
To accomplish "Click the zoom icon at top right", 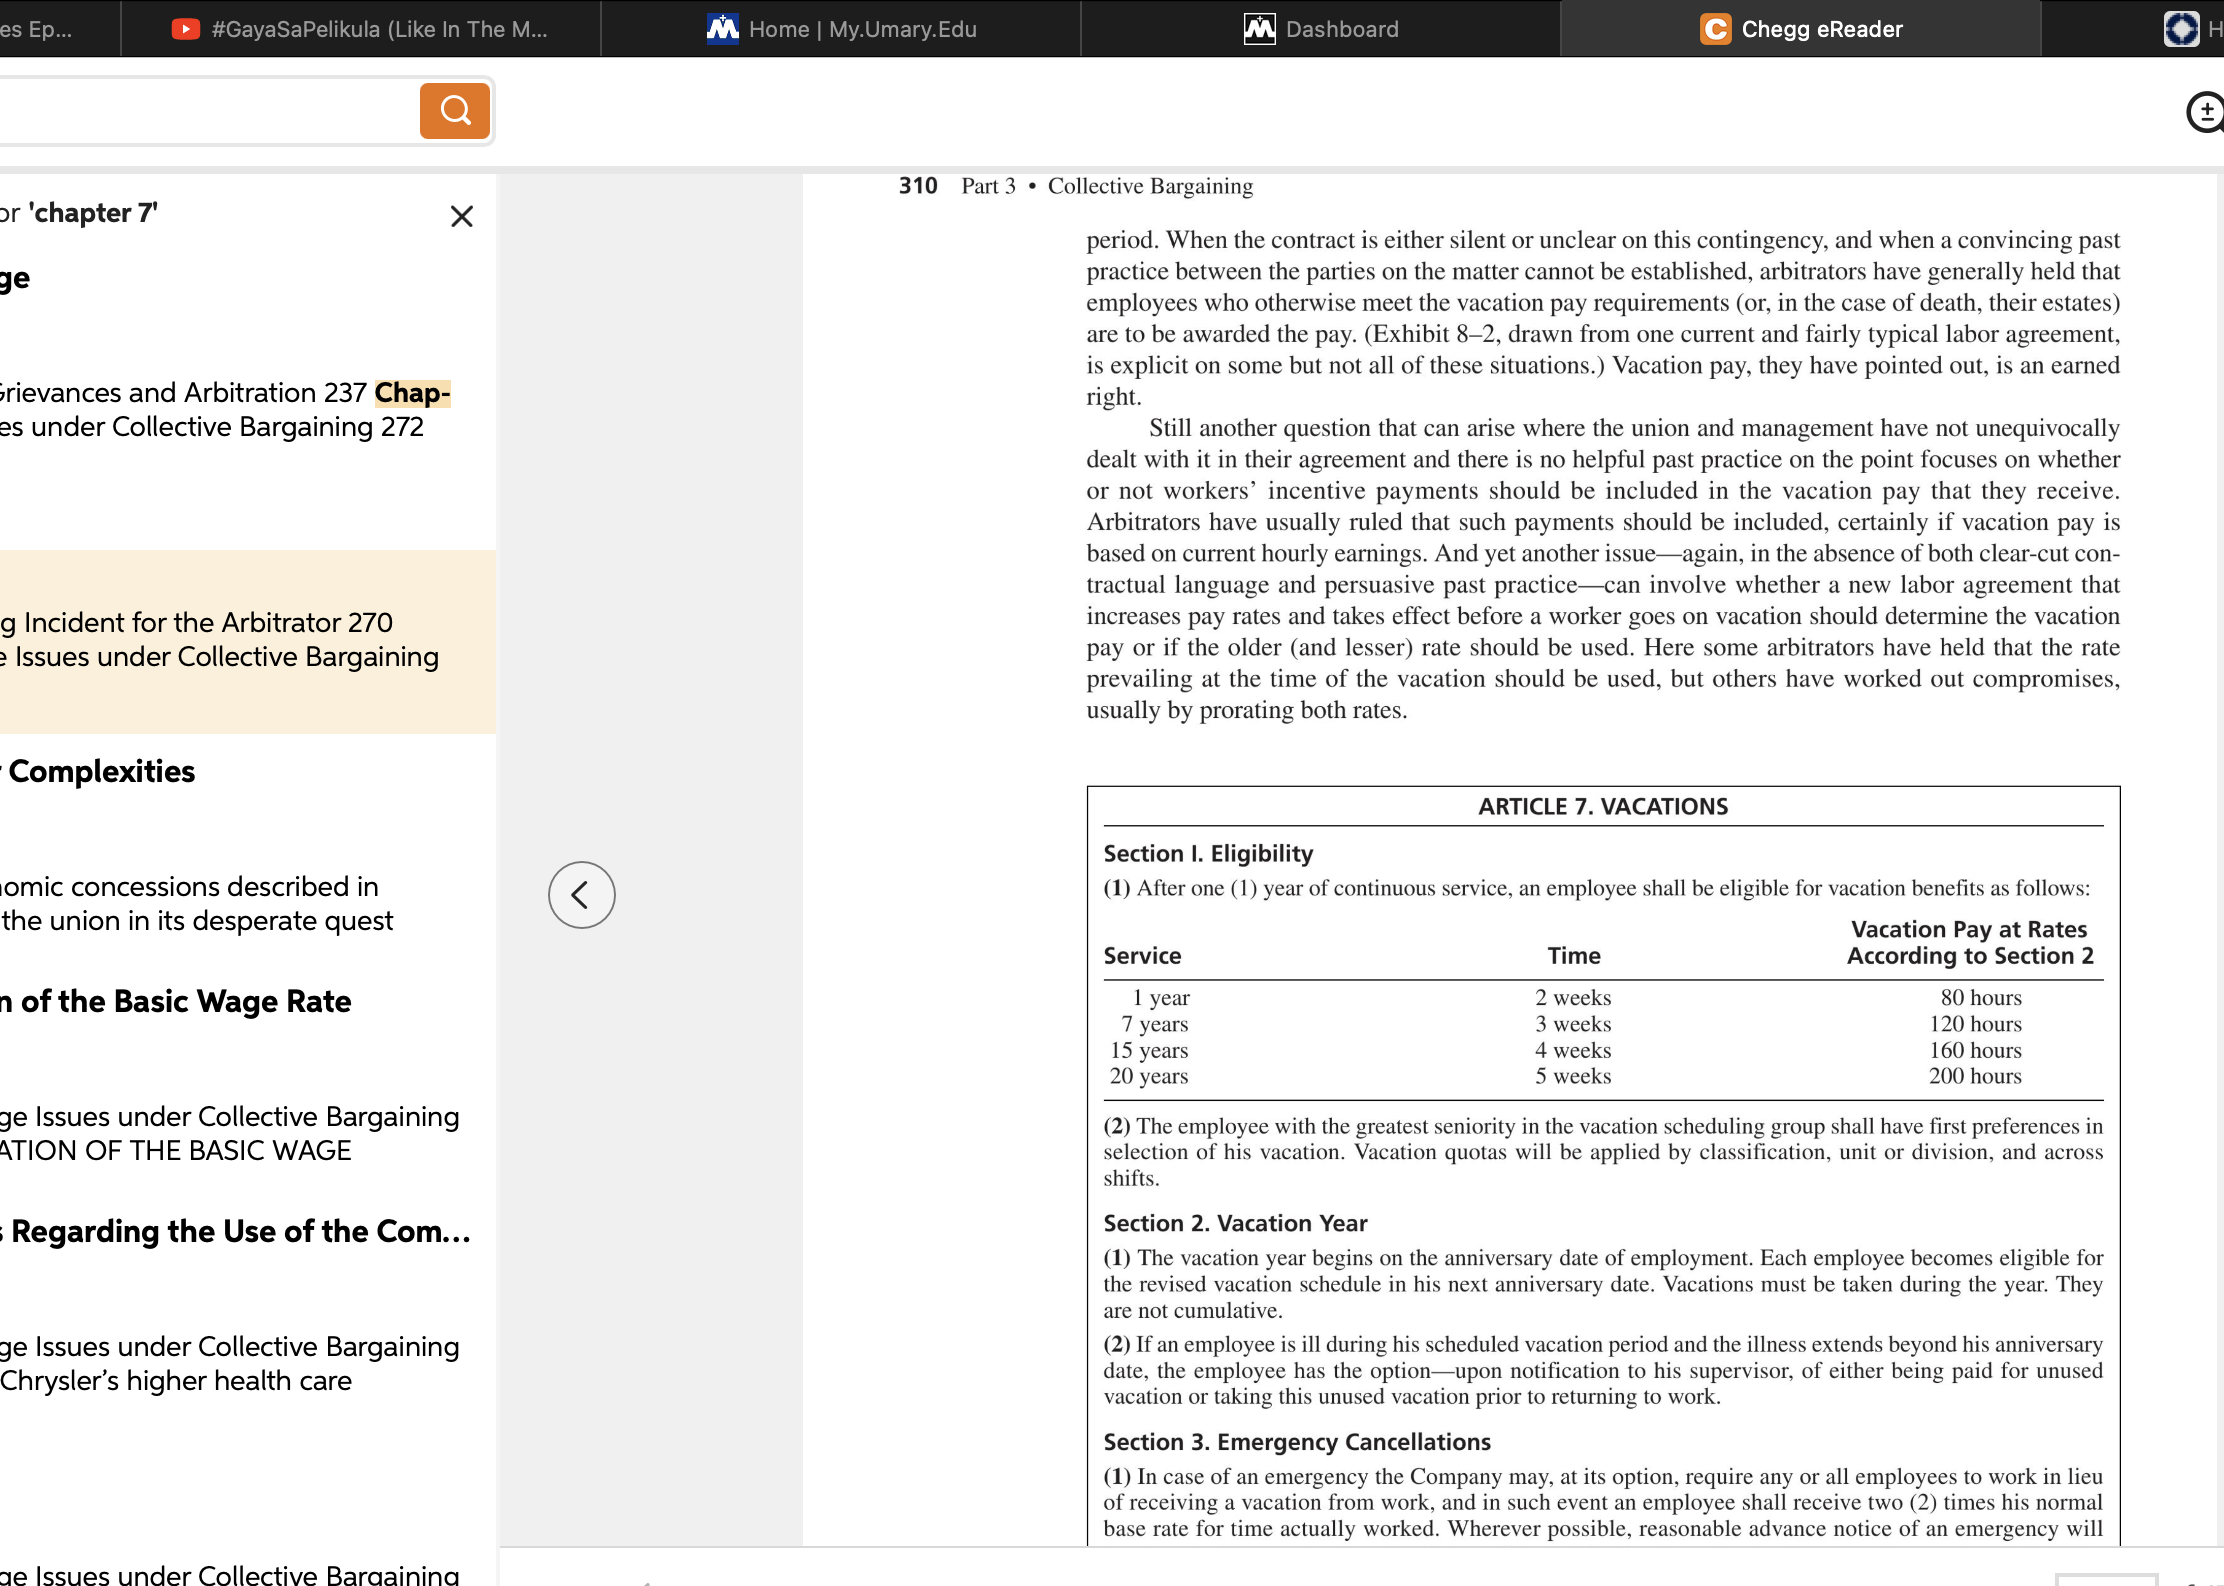I will coord(2206,112).
